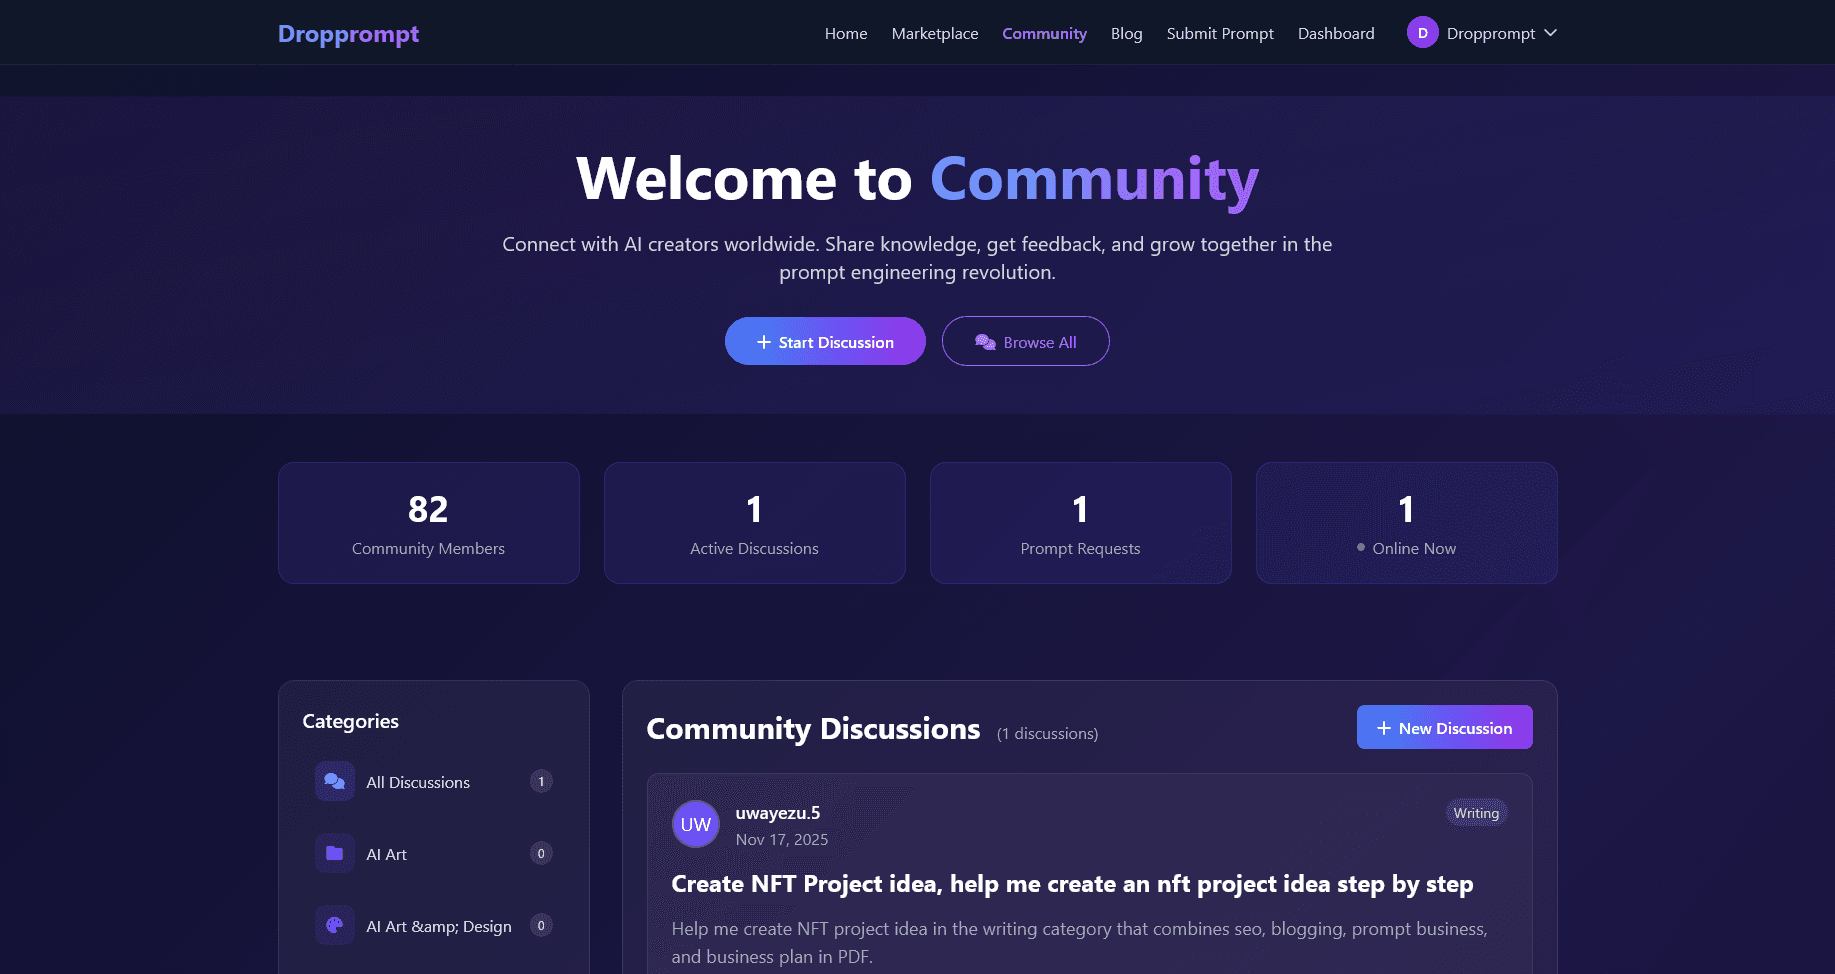Click the folder icon beside AI Art
The image size is (1835, 974).
(334, 853)
